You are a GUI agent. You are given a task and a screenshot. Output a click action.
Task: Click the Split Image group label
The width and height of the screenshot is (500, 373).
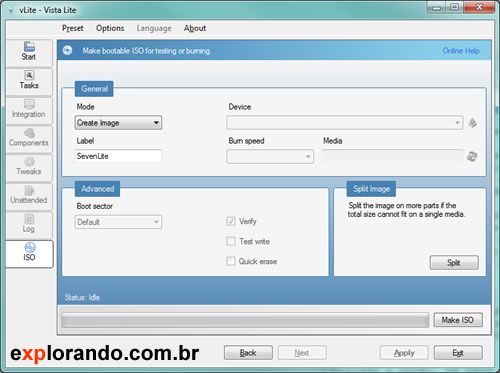tap(371, 189)
